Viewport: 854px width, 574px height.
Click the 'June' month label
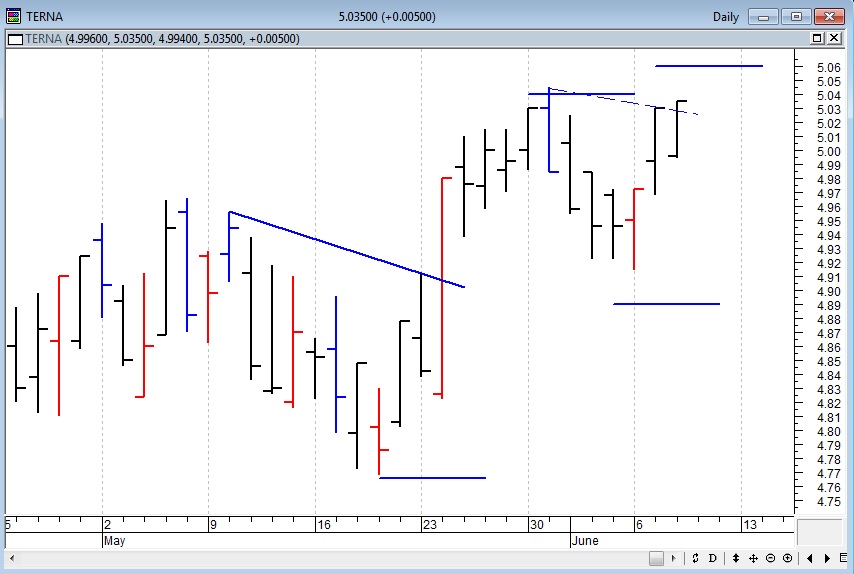click(x=585, y=541)
